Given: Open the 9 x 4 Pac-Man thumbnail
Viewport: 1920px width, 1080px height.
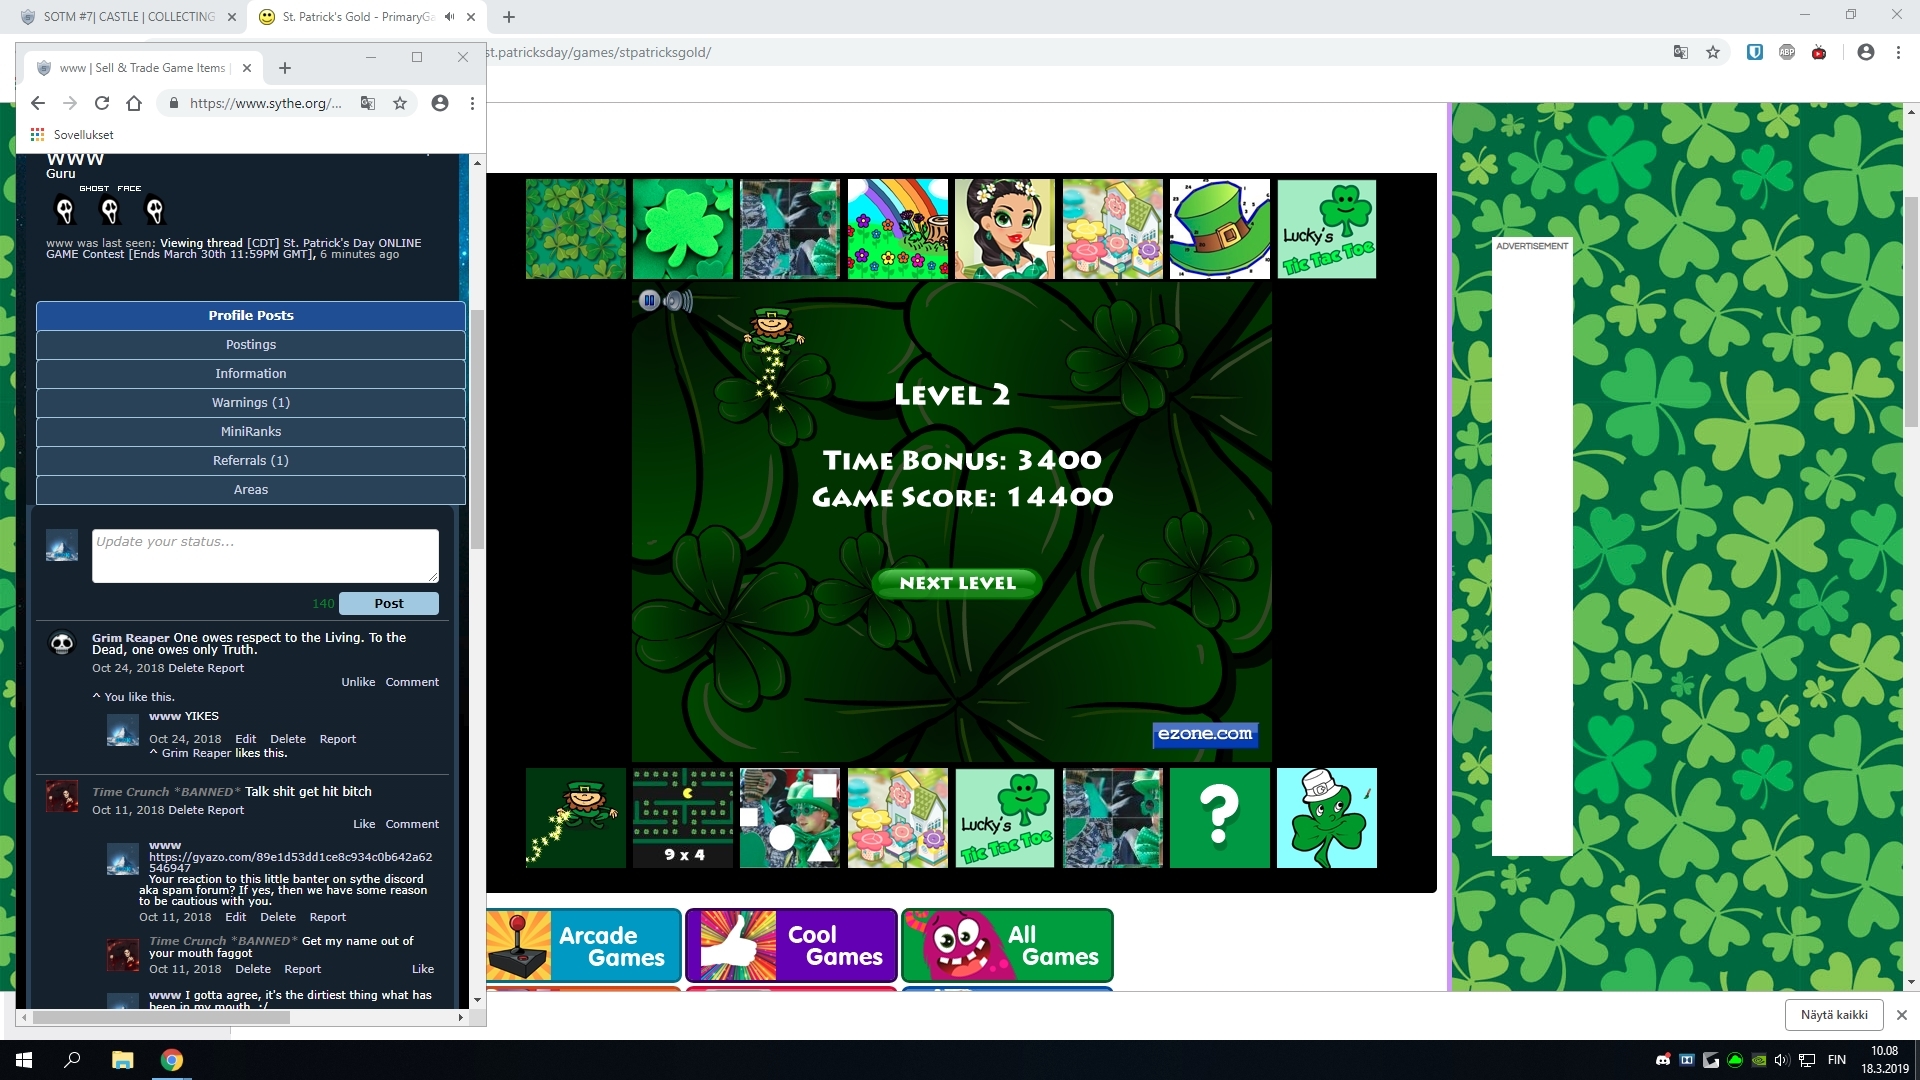Looking at the screenshot, I should 683,818.
